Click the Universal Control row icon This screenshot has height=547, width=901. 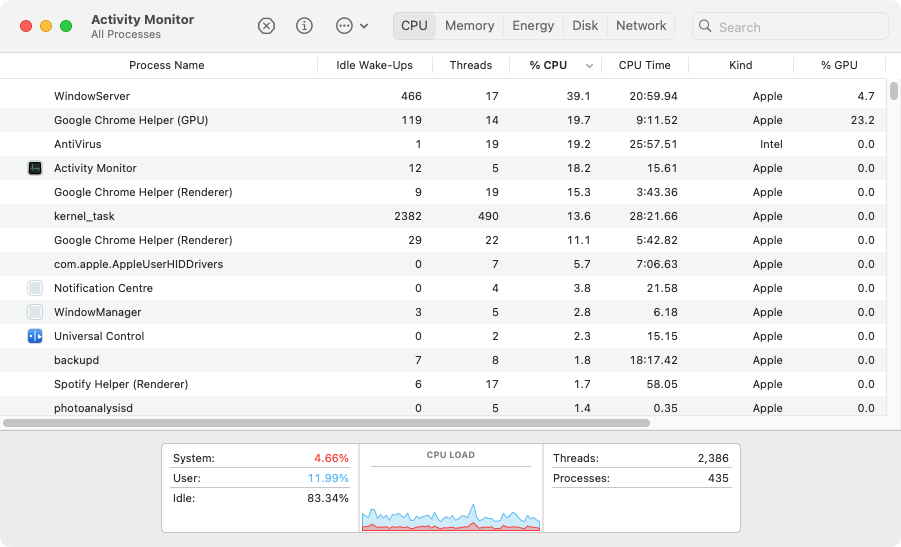[35, 336]
